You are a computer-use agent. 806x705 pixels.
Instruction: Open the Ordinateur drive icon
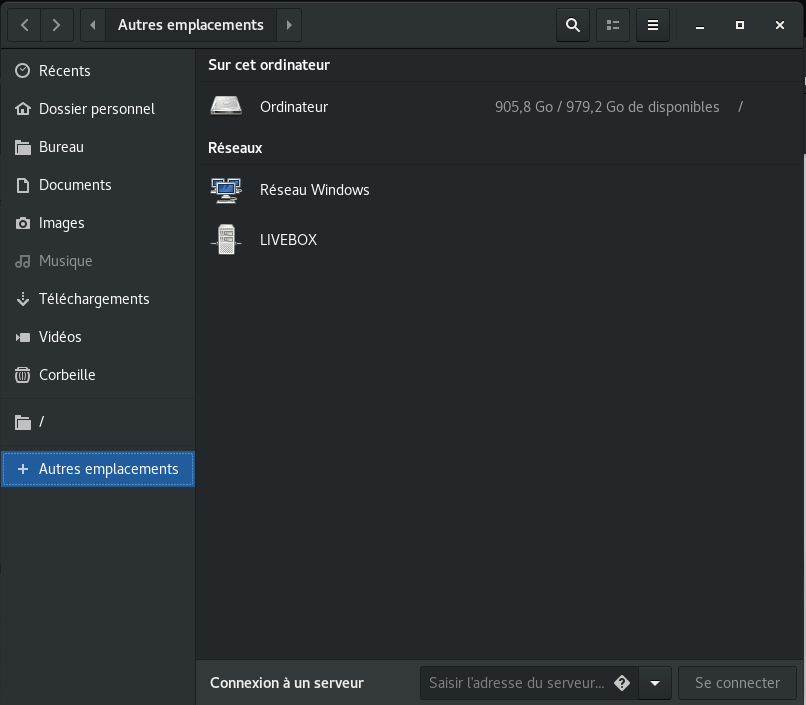click(x=226, y=107)
